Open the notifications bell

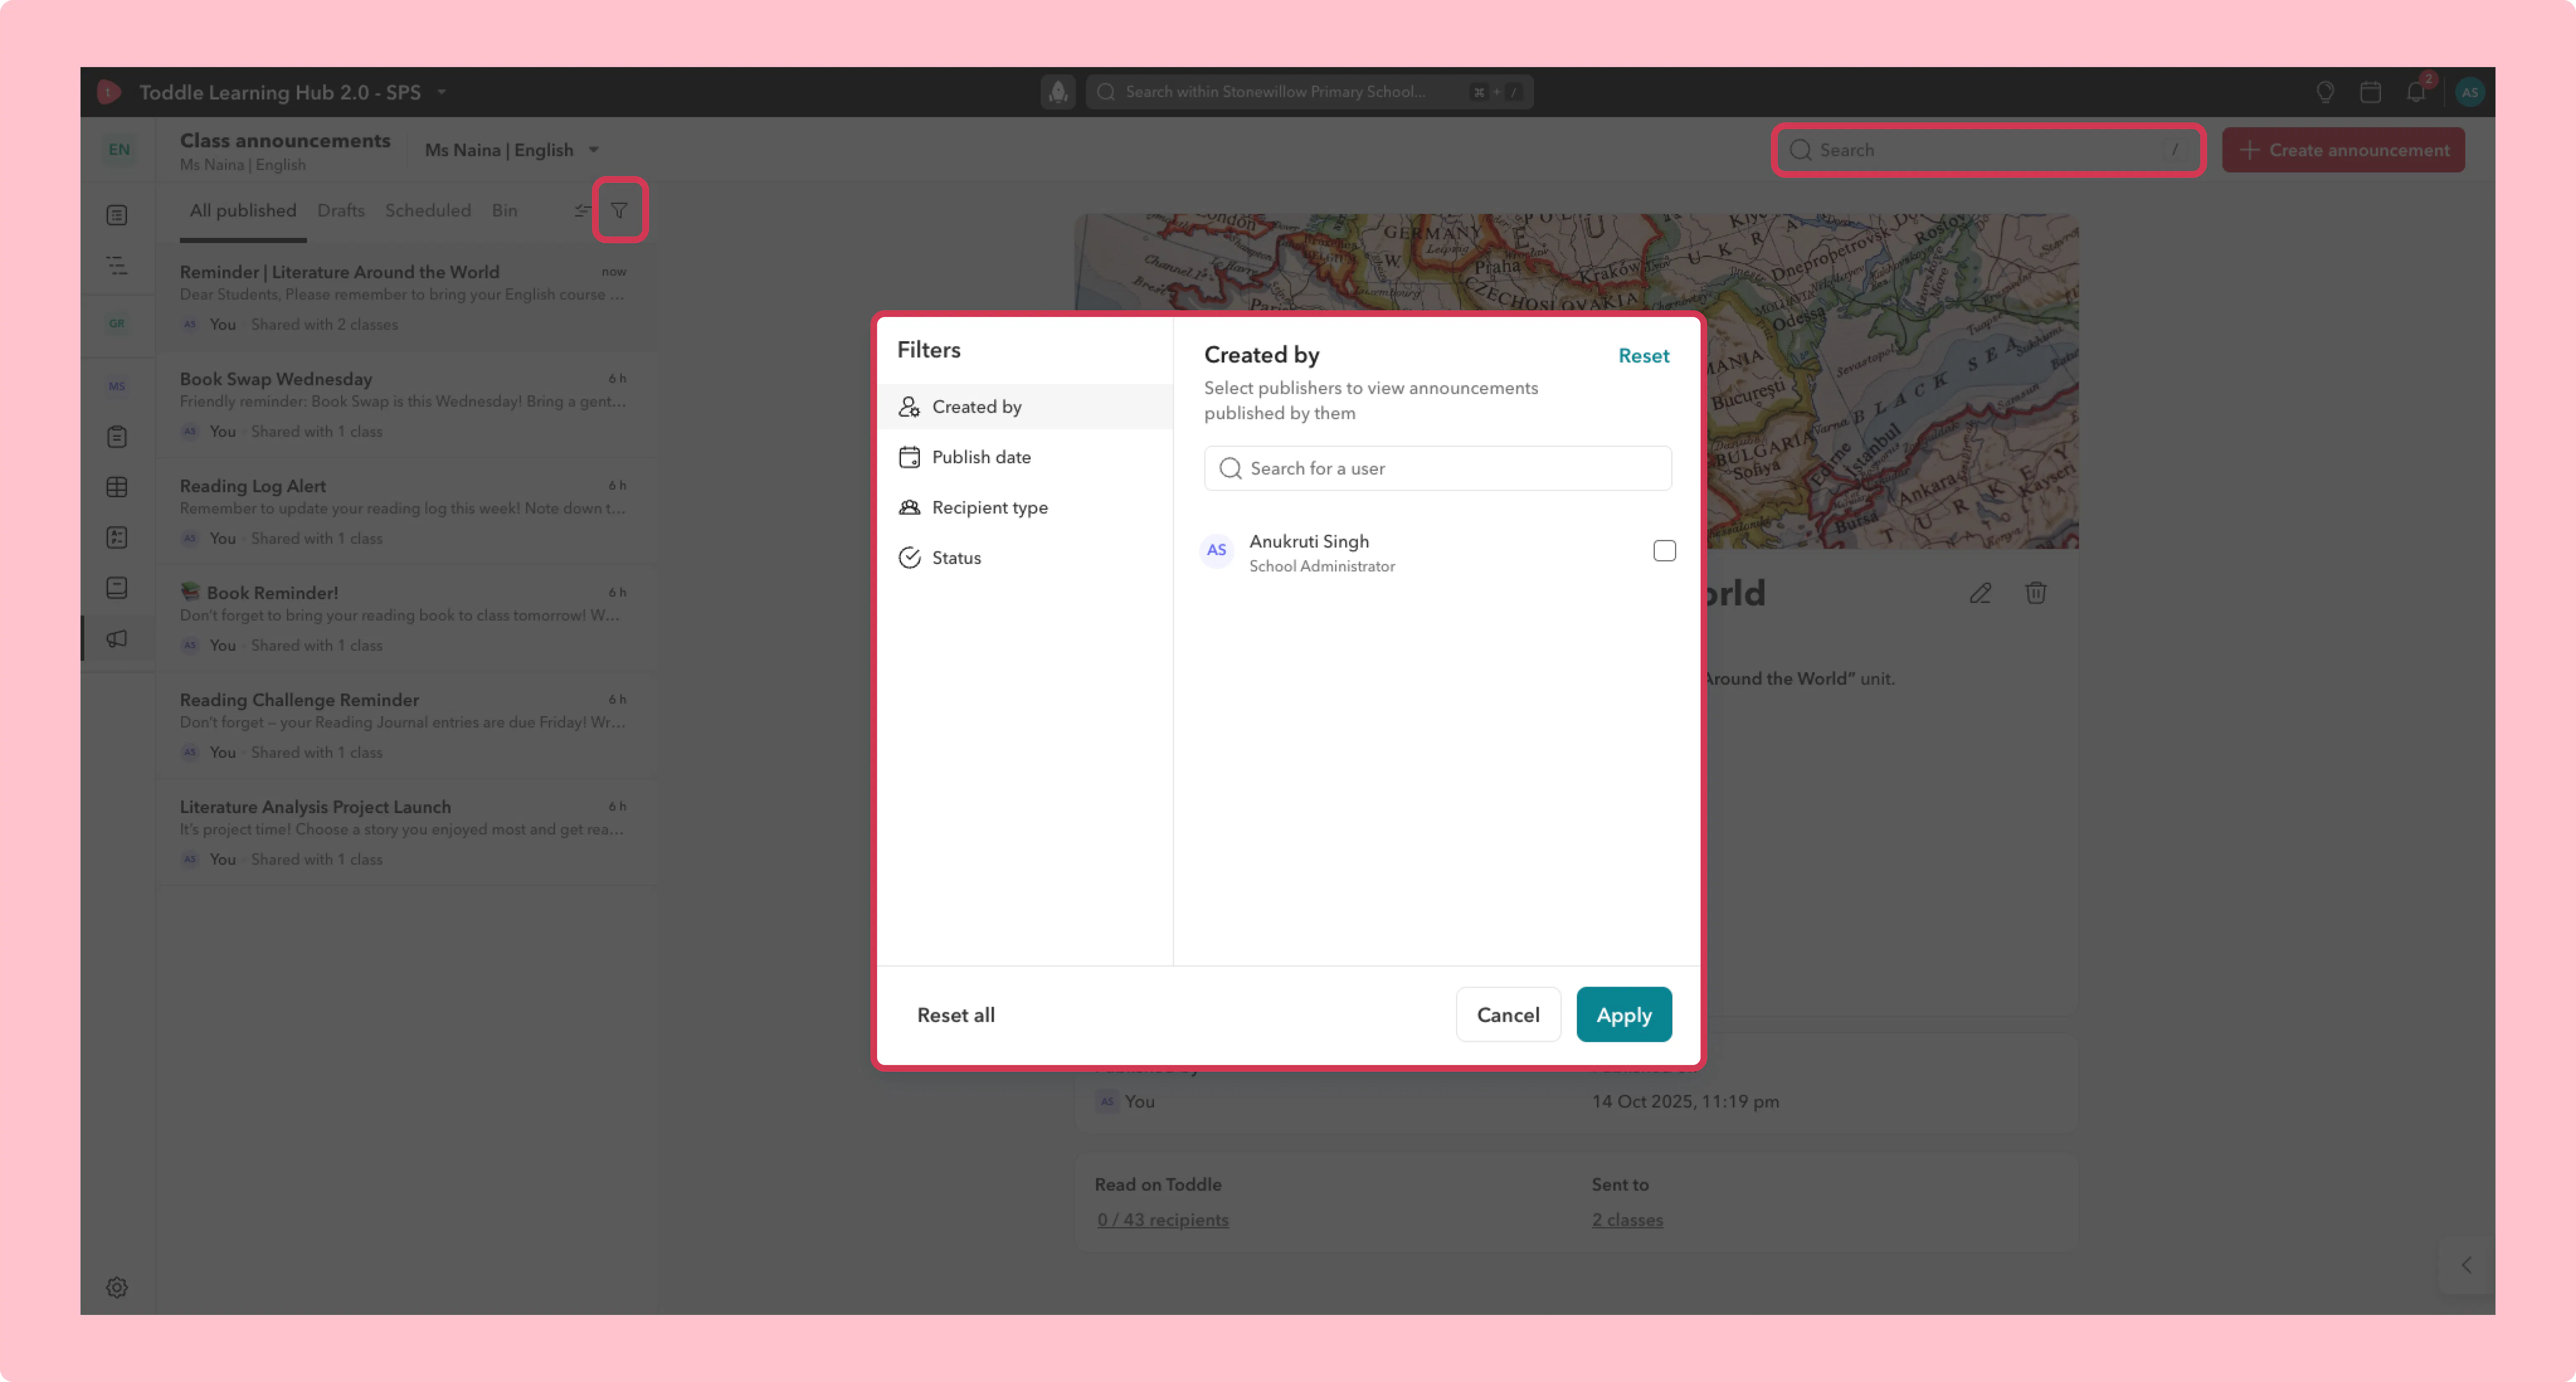pyautogui.click(x=2416, y=92)
